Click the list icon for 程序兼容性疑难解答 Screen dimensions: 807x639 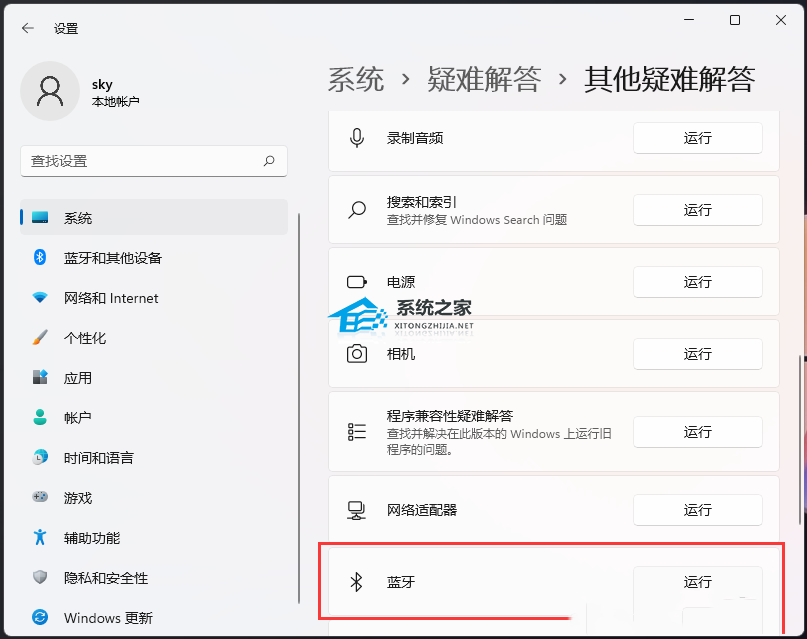[x=357, y=432]
